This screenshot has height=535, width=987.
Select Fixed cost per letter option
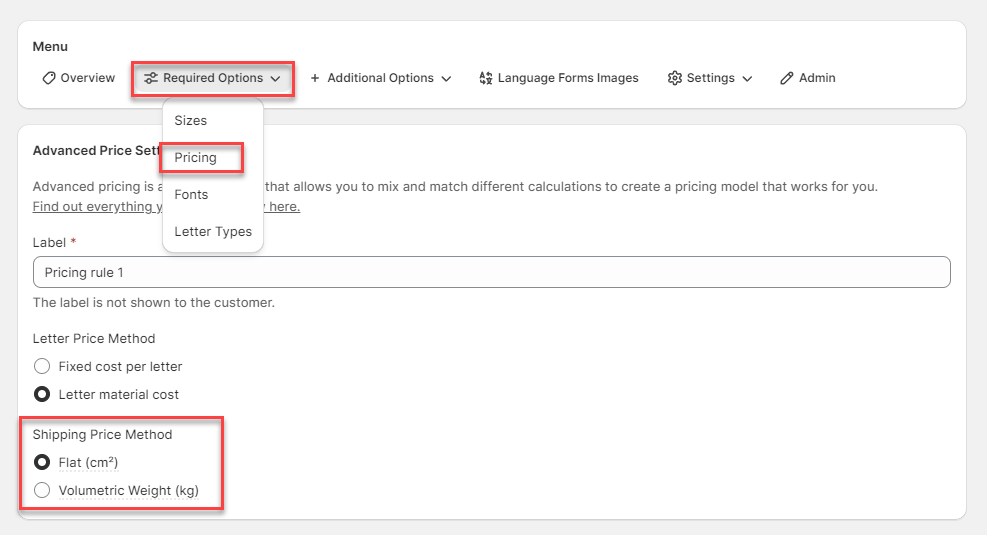(42, 366)
